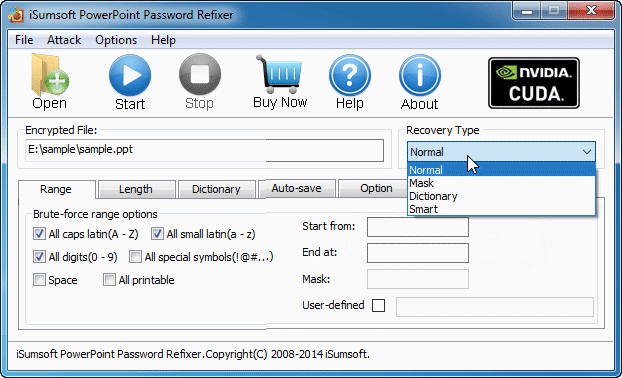Image resolution: width=622 pixels, height=378 pixels.
Task: Collapse the Recovery Type combo box arrow
Action: coord(587,152)
